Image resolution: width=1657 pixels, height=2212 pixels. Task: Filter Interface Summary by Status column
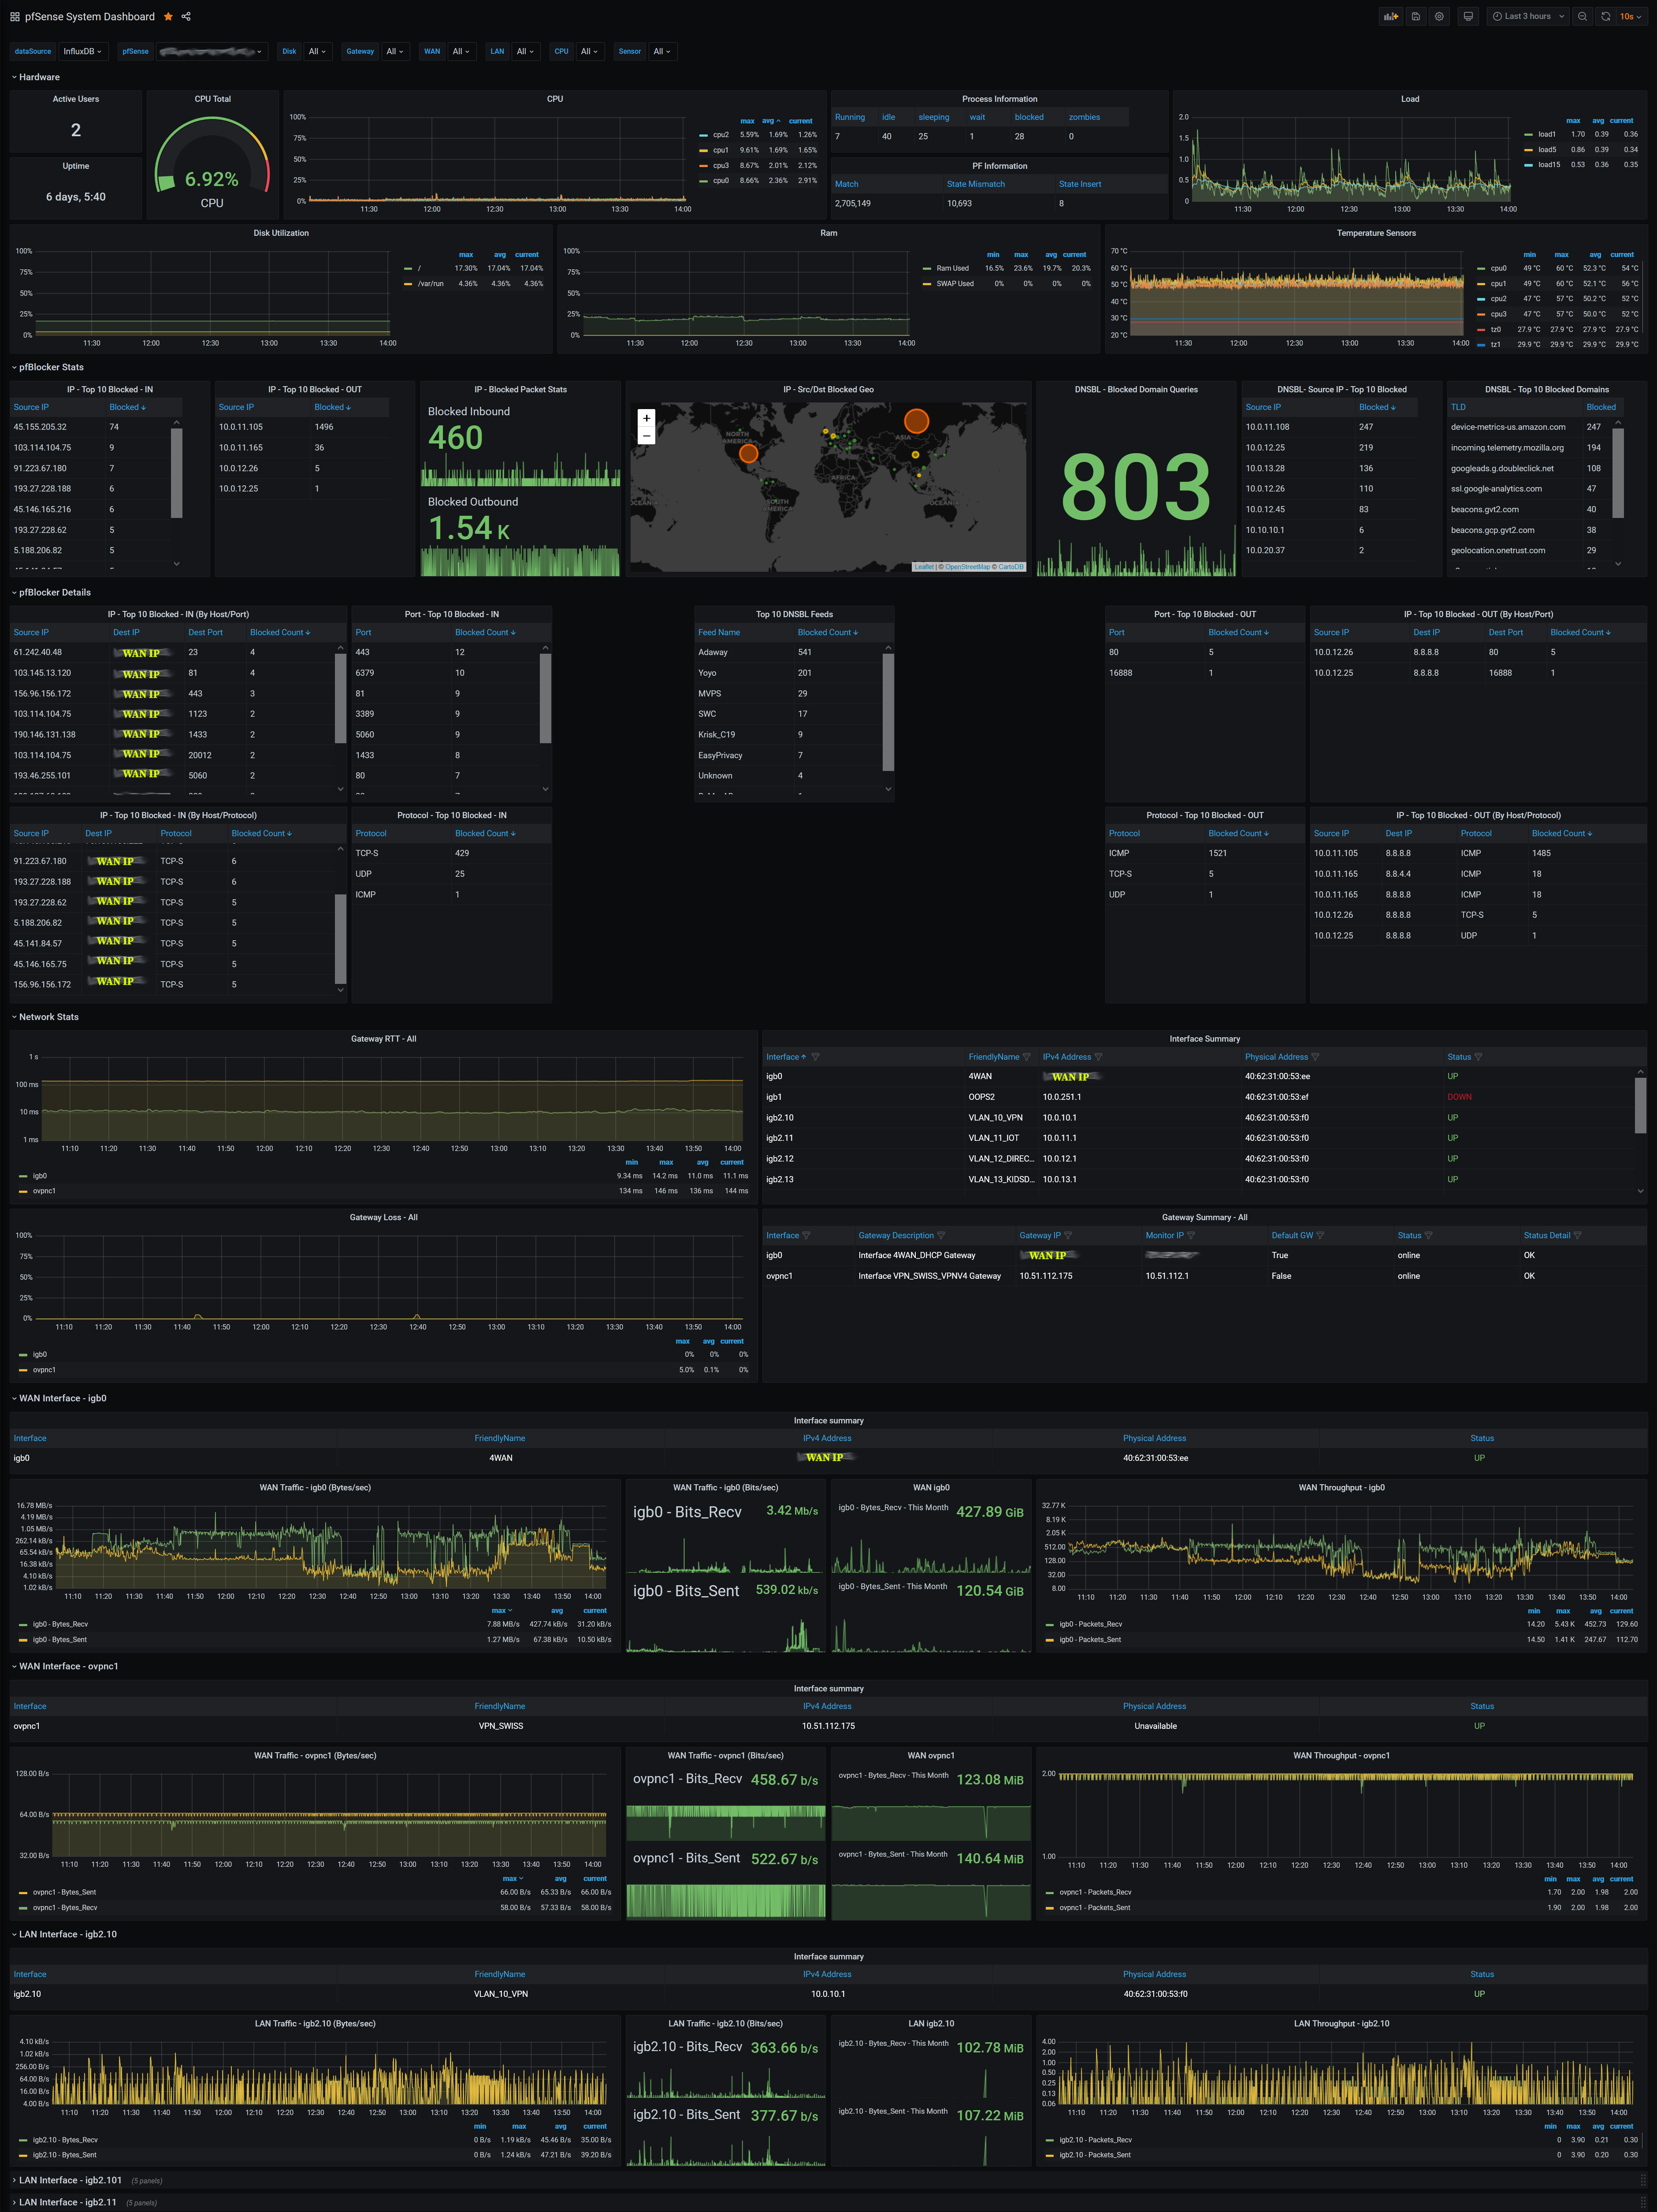1478,1057
